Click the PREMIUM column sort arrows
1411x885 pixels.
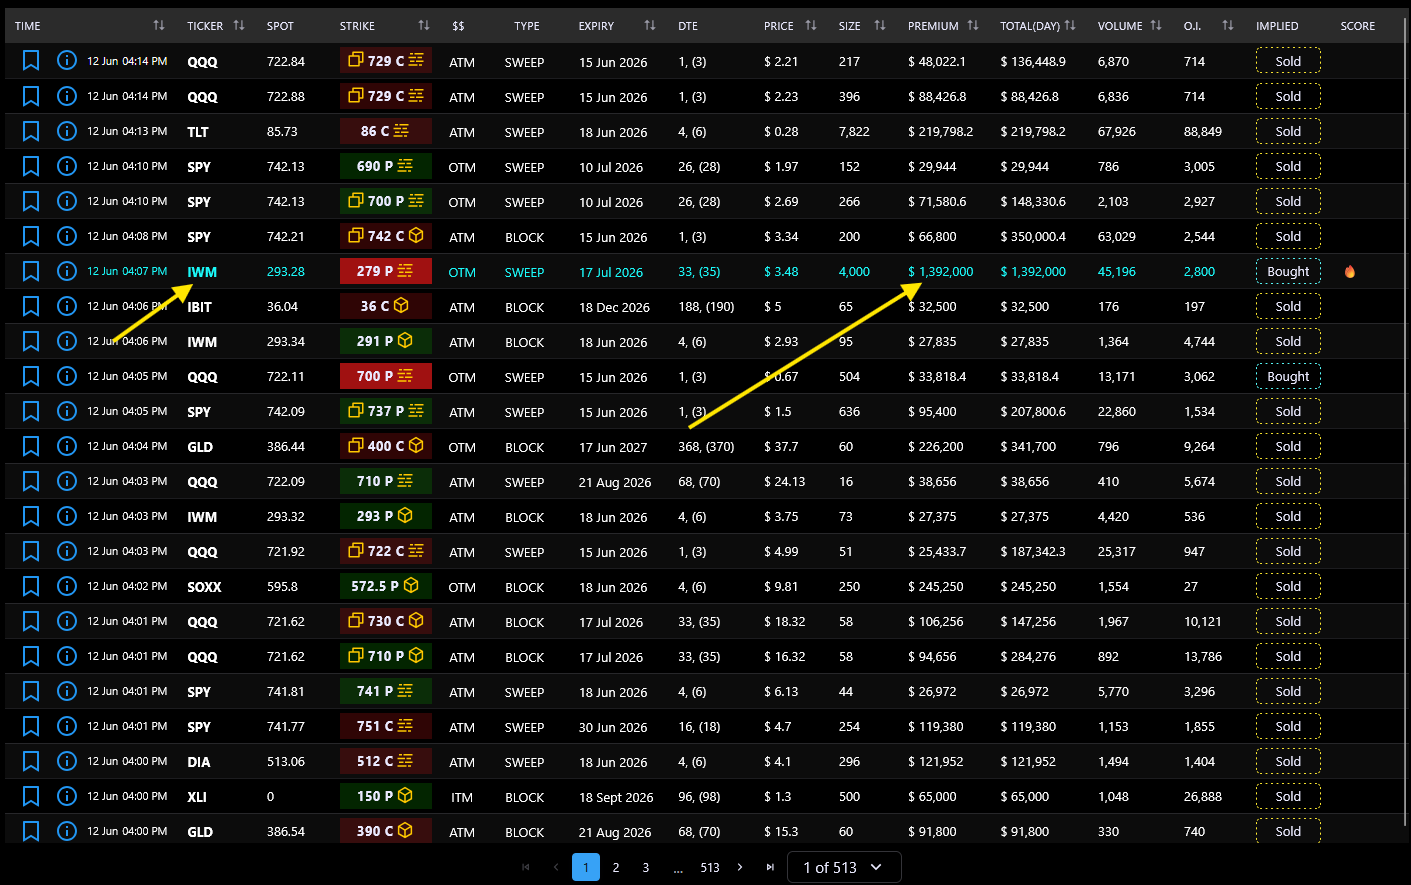(x=973, y=26)
